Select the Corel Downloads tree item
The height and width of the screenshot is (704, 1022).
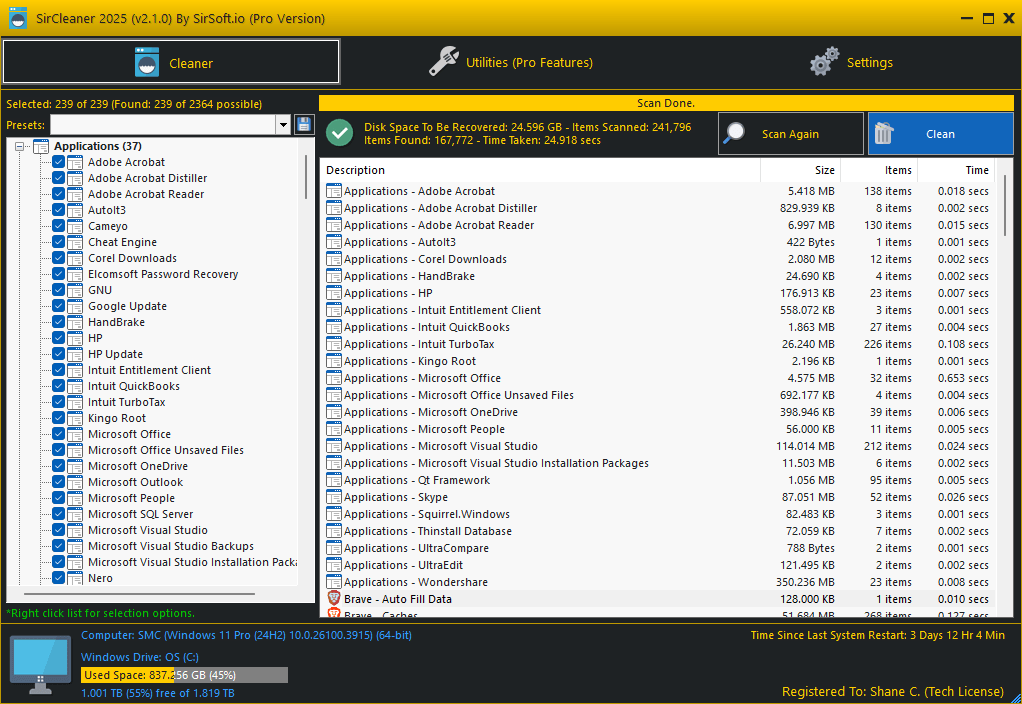pyautogui.click(x=132, y=258)
